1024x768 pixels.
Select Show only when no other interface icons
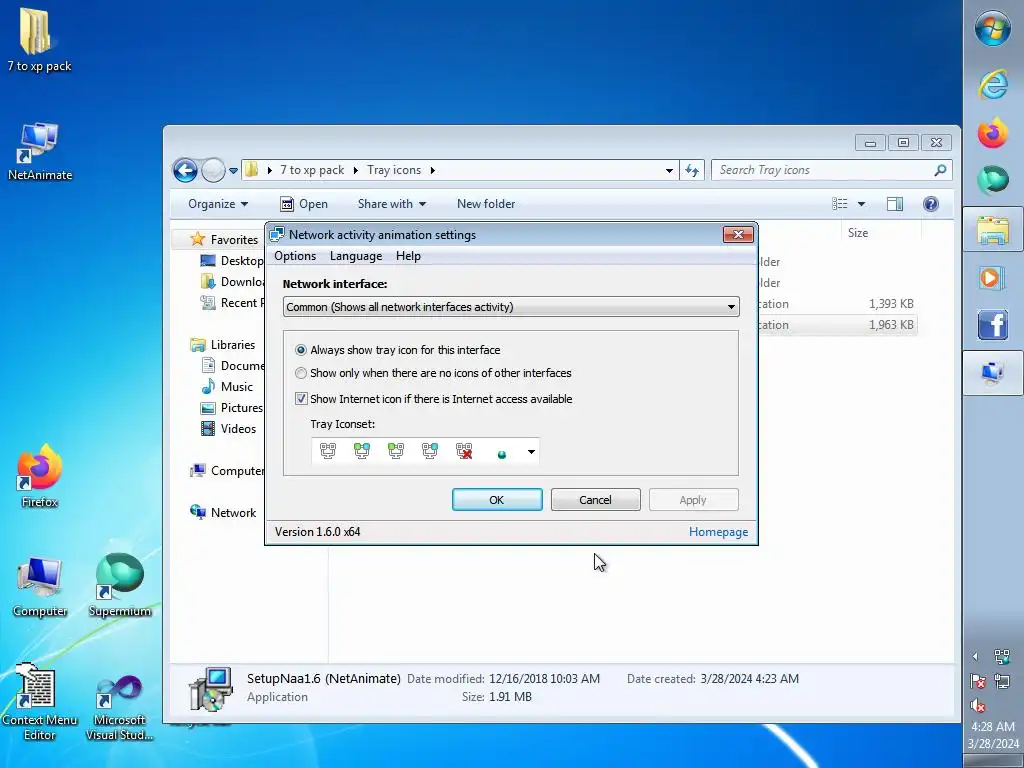click(434, 373)
